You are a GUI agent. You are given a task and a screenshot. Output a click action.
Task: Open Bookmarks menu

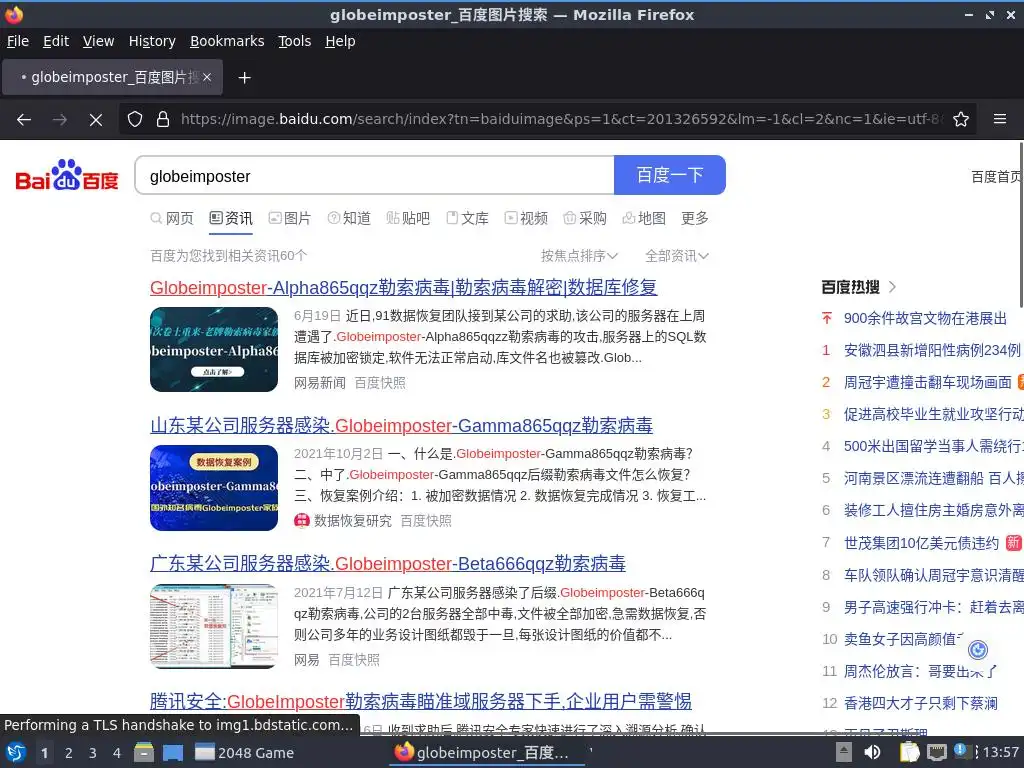coord(227,41)
